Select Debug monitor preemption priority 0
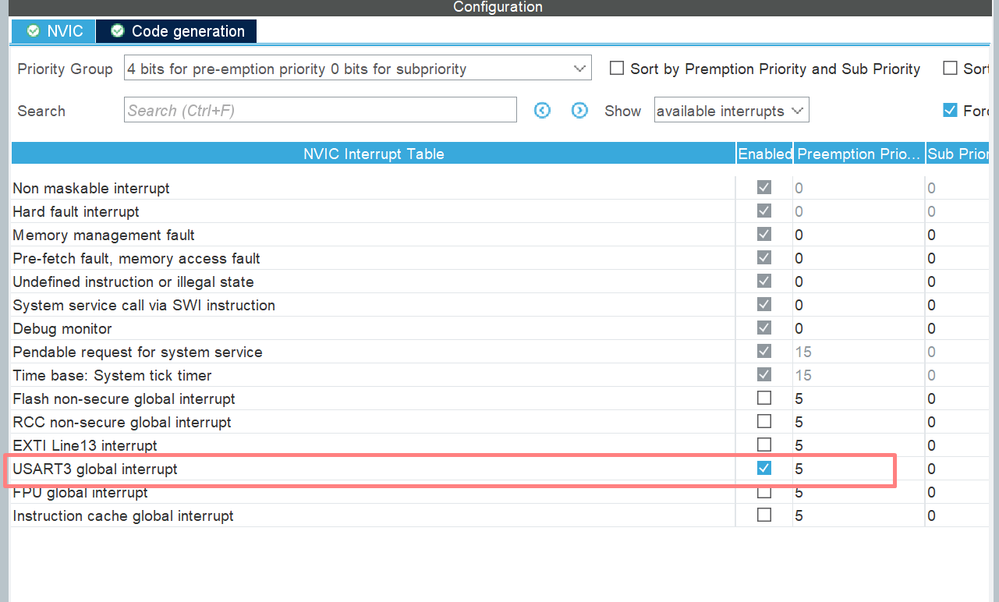 799,329
